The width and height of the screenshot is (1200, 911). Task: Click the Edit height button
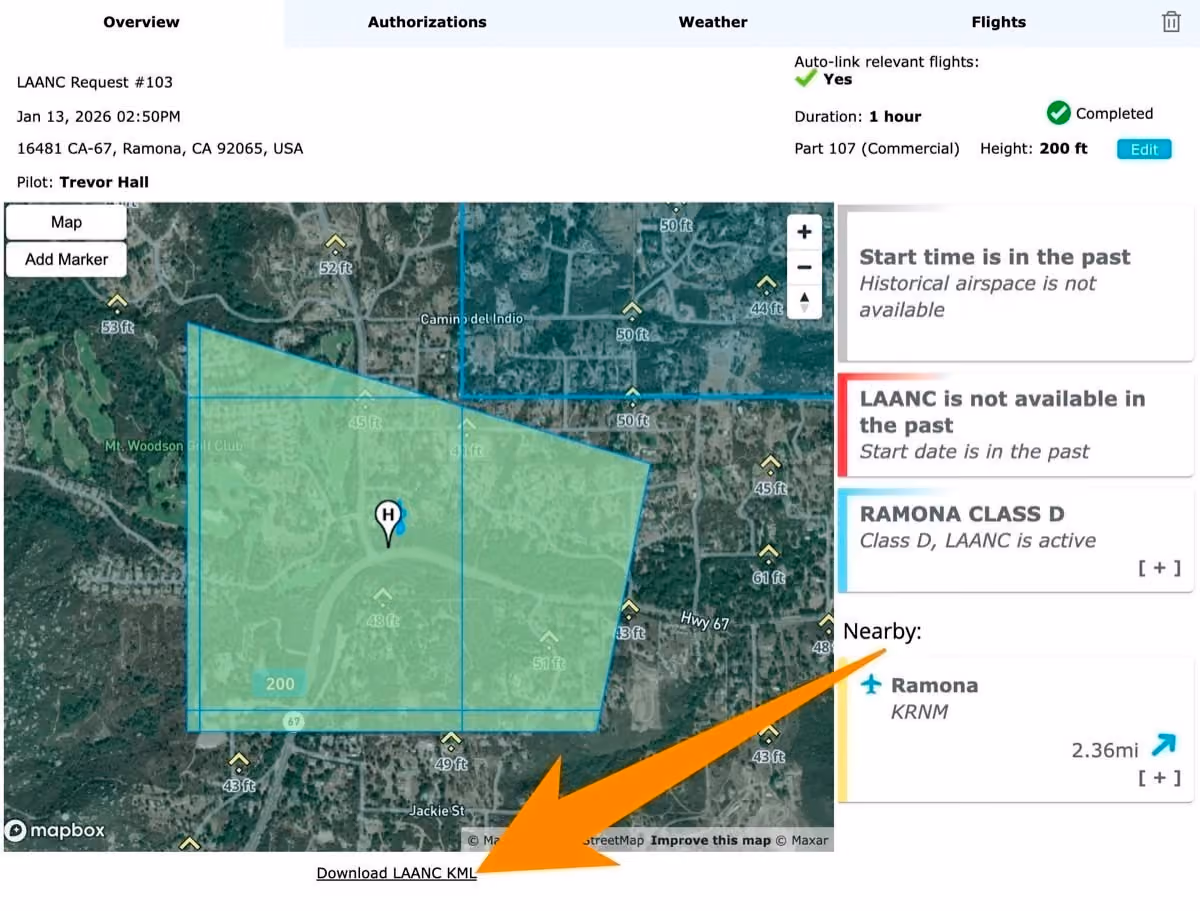click(x=1144, y=149)
